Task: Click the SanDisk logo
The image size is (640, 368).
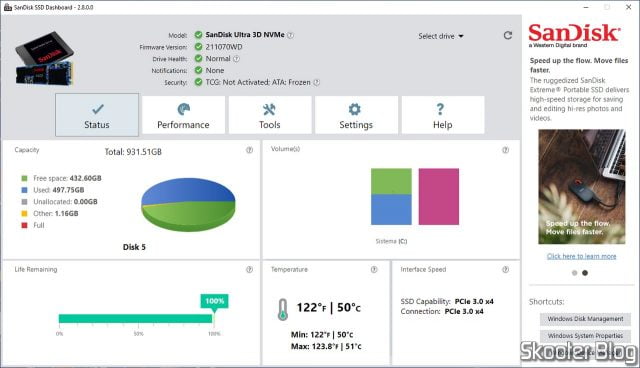Action: pyautogui.click(x=574, y=35)
